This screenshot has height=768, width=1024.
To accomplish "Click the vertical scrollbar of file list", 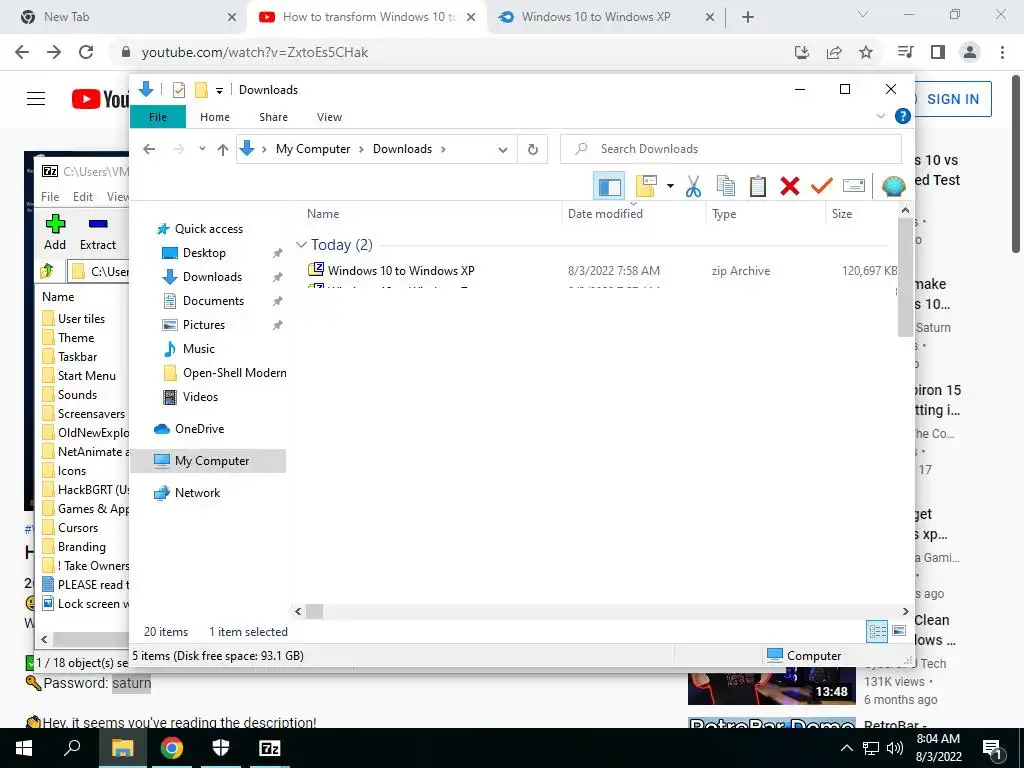I will (905, 277).
